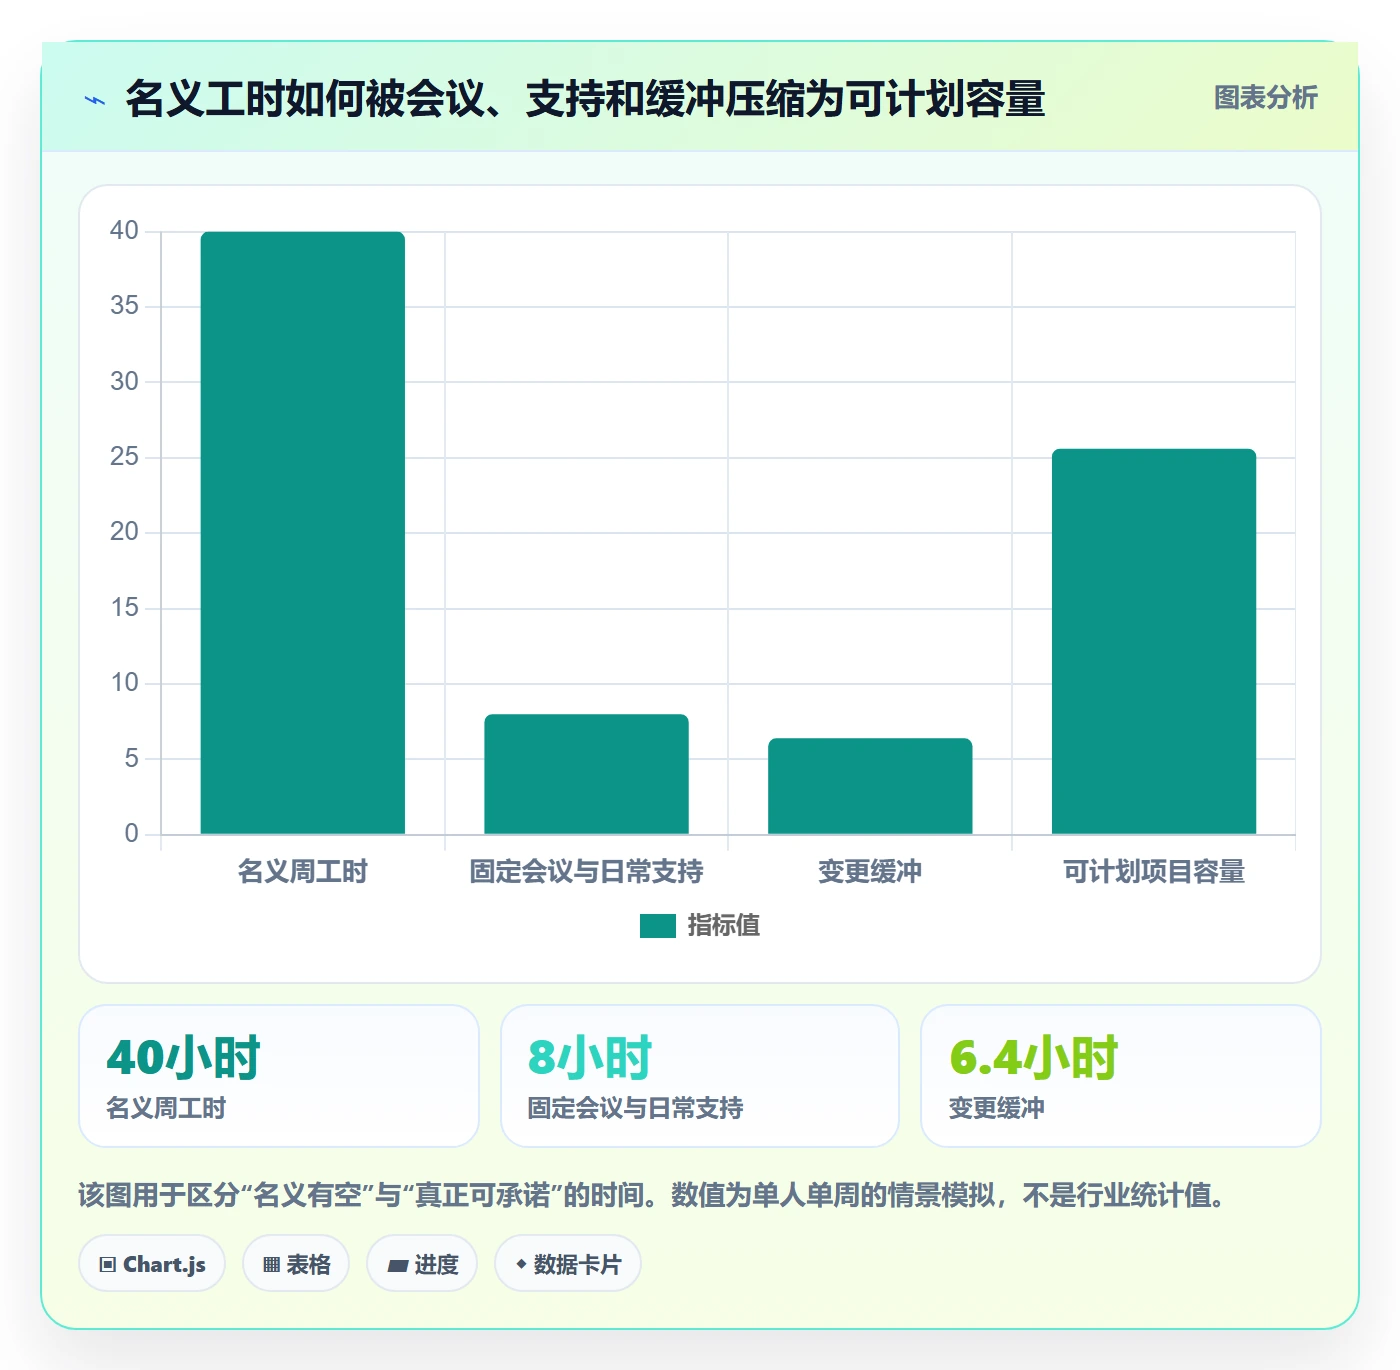The image size is (1400, 1370).
Task: Click the y-axis value 40
Action: pos(124,231)
